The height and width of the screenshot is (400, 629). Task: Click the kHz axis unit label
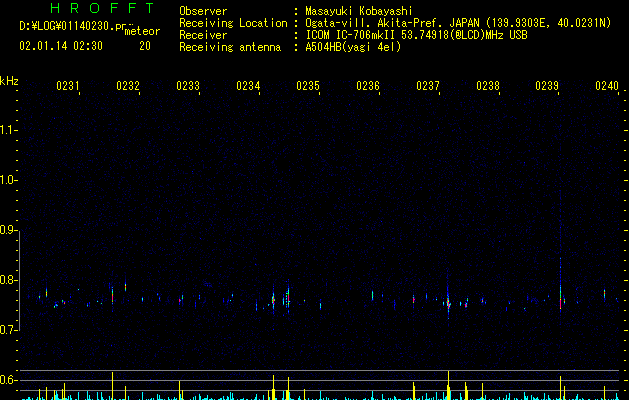pos(9,81)
